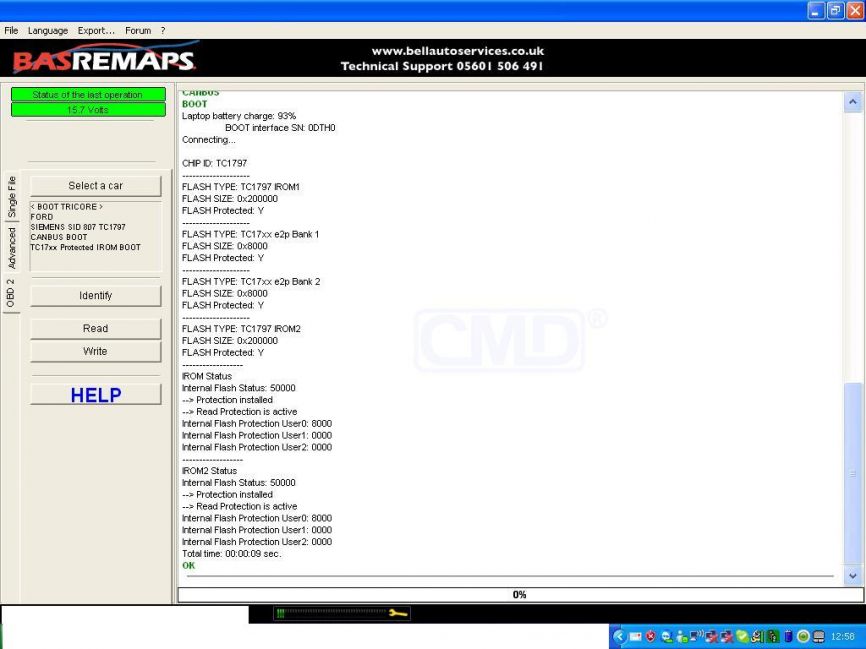This screenshot has width=866, height=649.
Task: Click the green 'OK' result text
Action: tap(188, 566)
